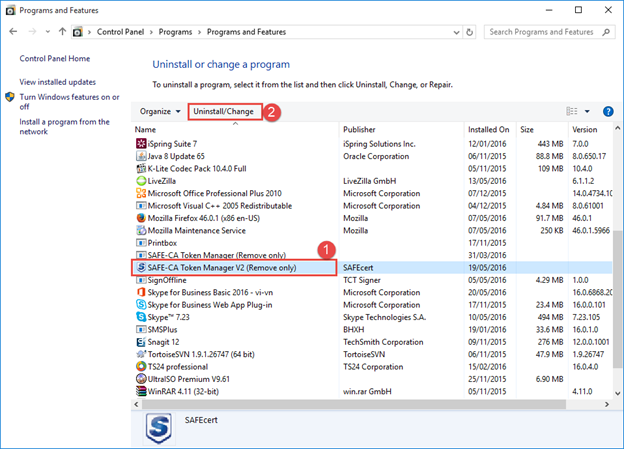The image size is (624, 449).
Task: Expand chevron after Control Panel breadcrumb
Action: click(x=151, y=32)
